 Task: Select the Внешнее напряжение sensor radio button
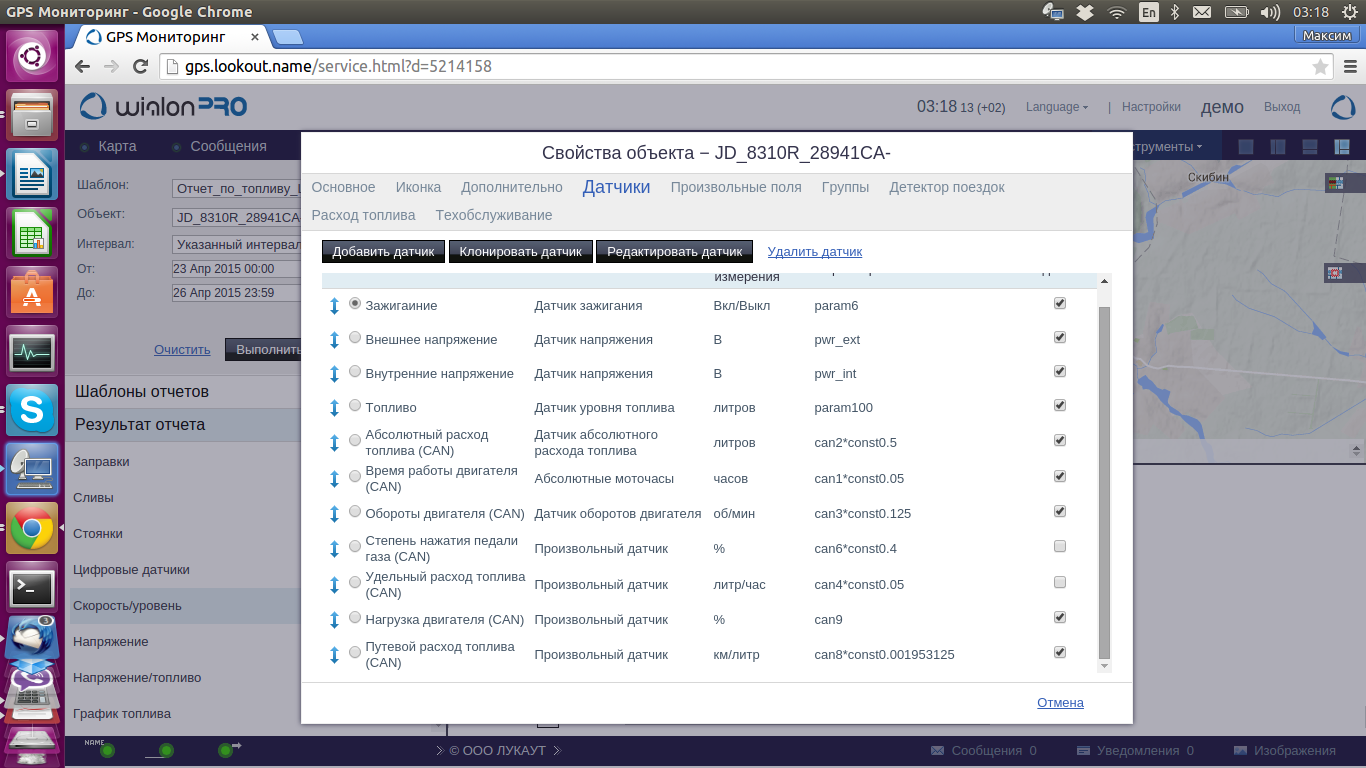point(355,338)
